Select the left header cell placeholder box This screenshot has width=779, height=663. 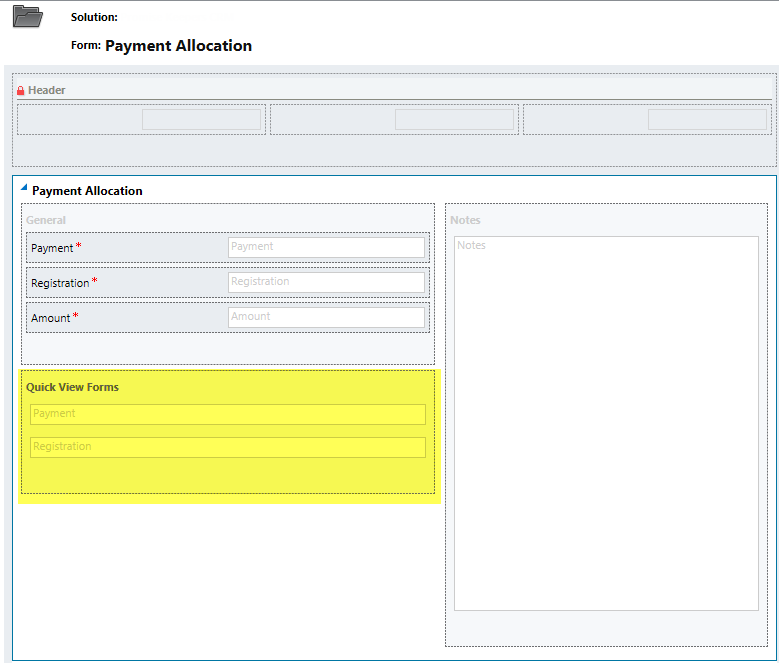click(201, 120)
